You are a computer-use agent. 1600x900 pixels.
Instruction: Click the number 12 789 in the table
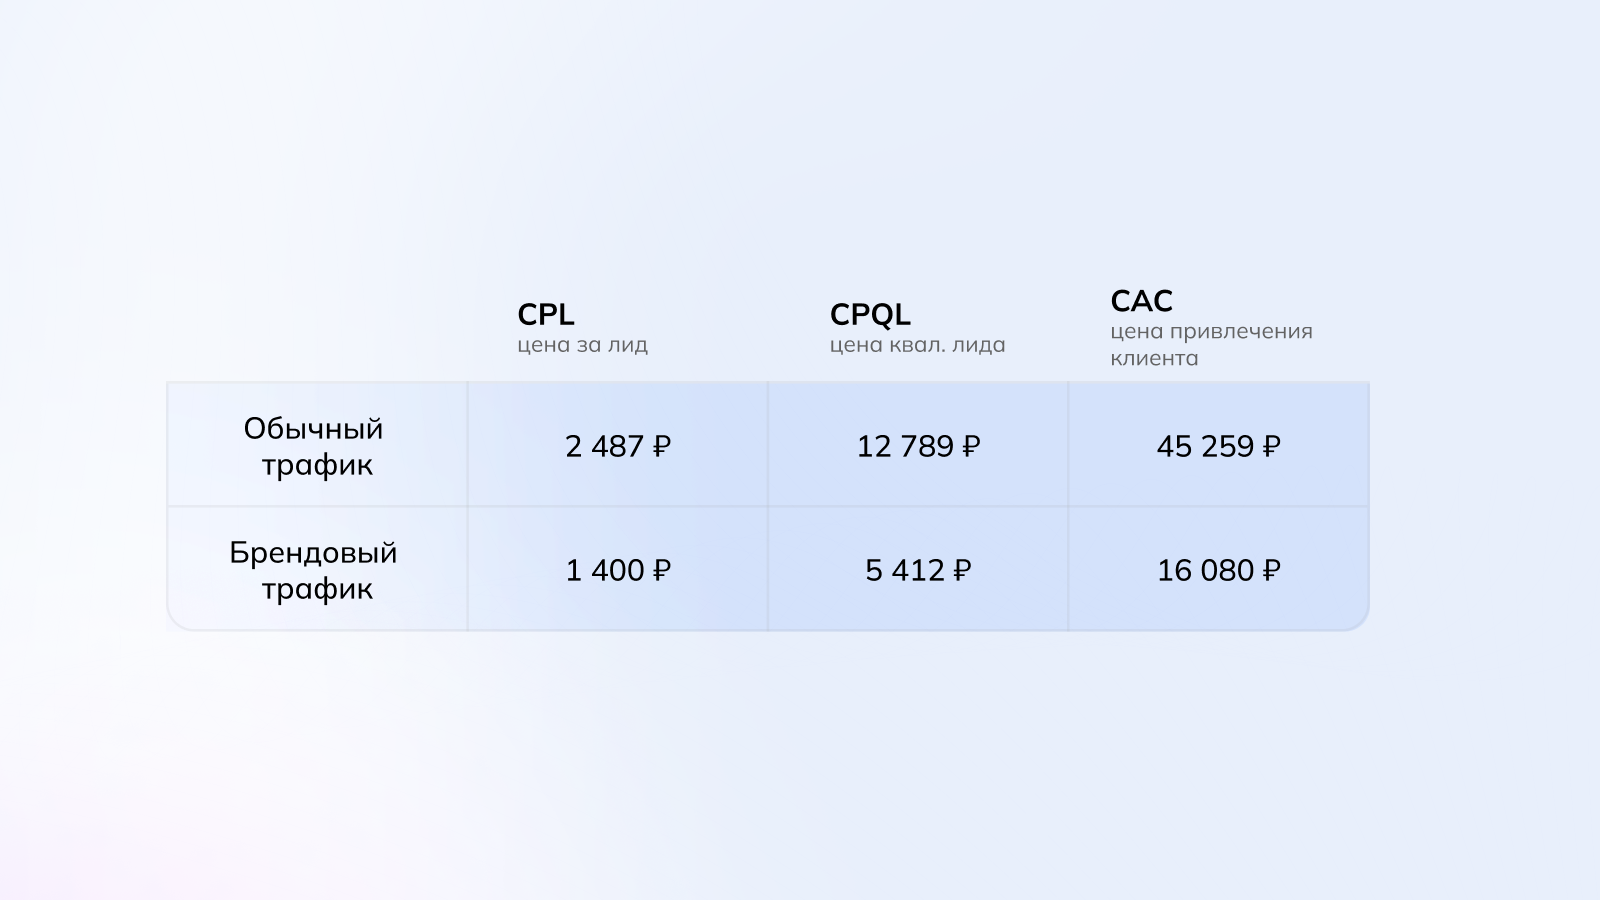coord(905,446)
